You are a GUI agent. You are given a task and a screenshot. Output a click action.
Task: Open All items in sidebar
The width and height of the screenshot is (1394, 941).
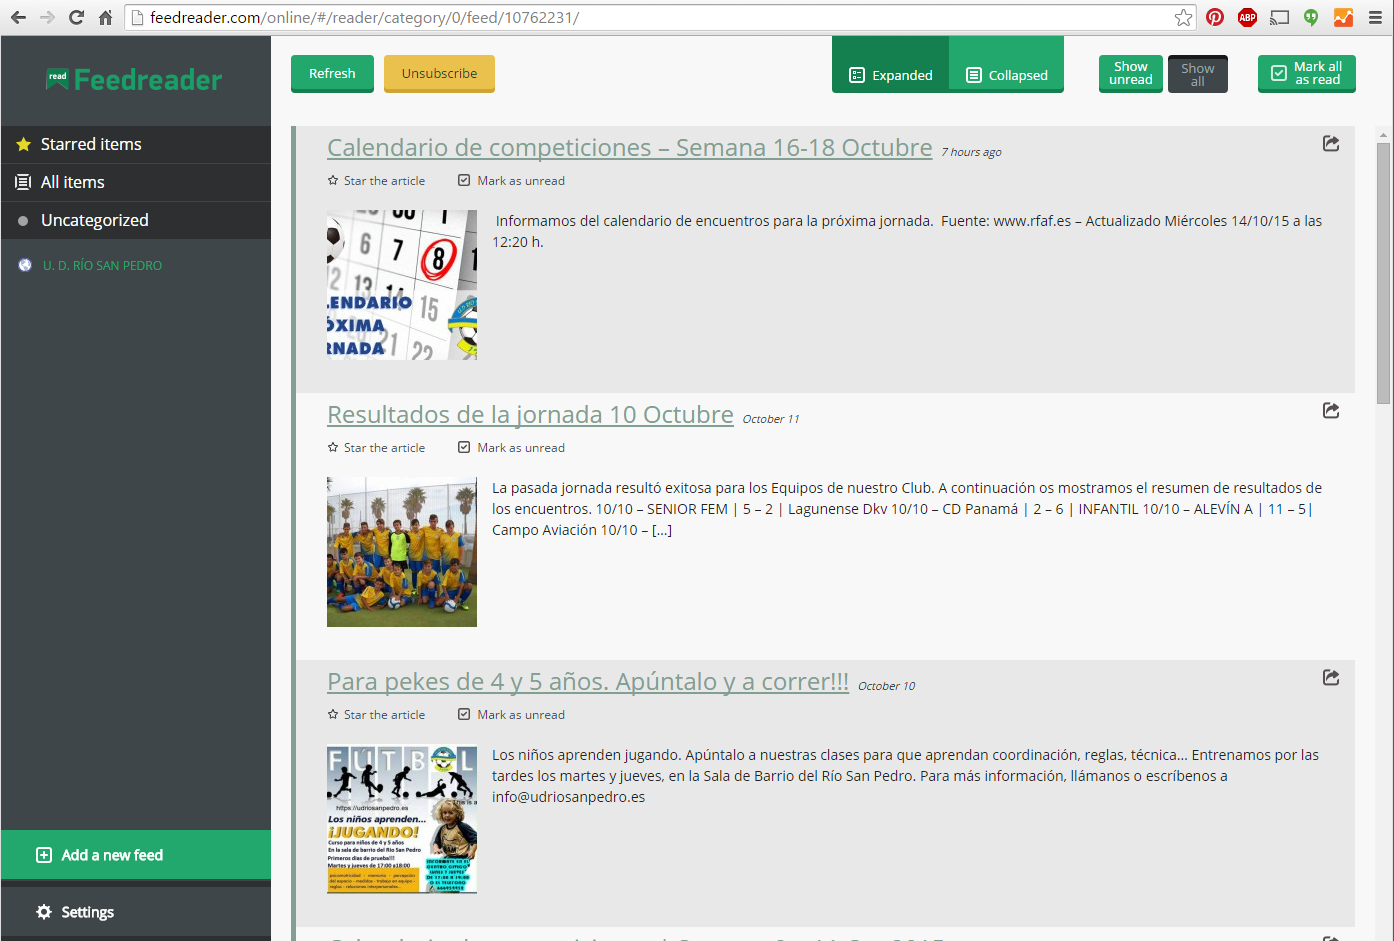click(x=136, y=183)
